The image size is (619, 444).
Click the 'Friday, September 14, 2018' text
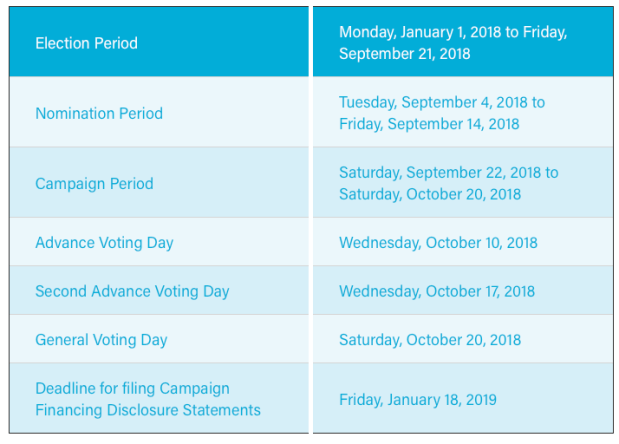pos(428,124)
